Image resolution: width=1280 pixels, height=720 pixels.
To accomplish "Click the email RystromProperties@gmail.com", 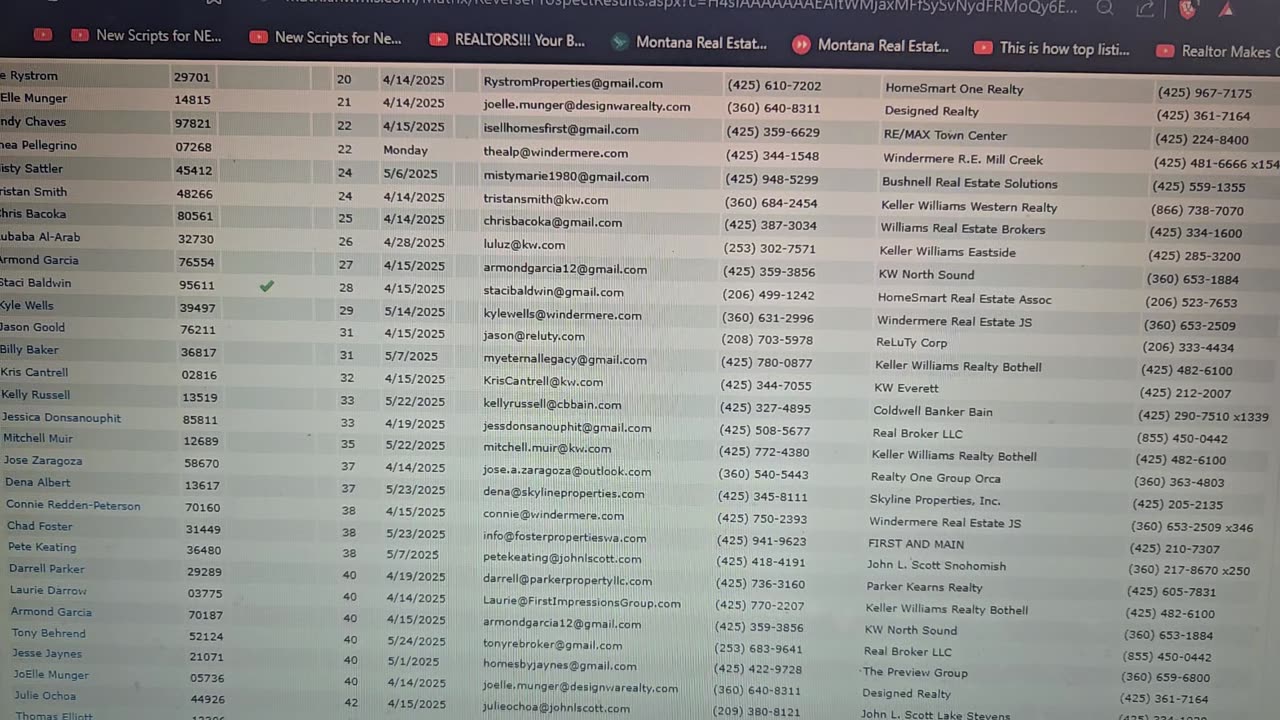I will coord(573,83).
